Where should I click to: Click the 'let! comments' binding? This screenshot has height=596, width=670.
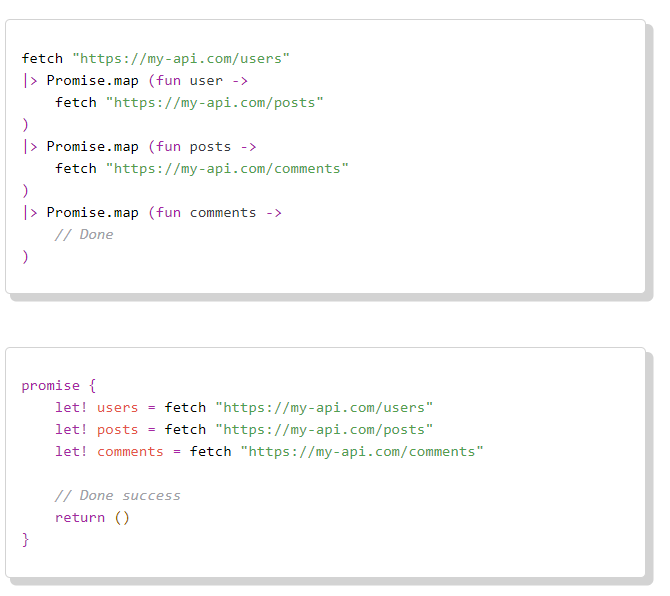tap(109, 452)
